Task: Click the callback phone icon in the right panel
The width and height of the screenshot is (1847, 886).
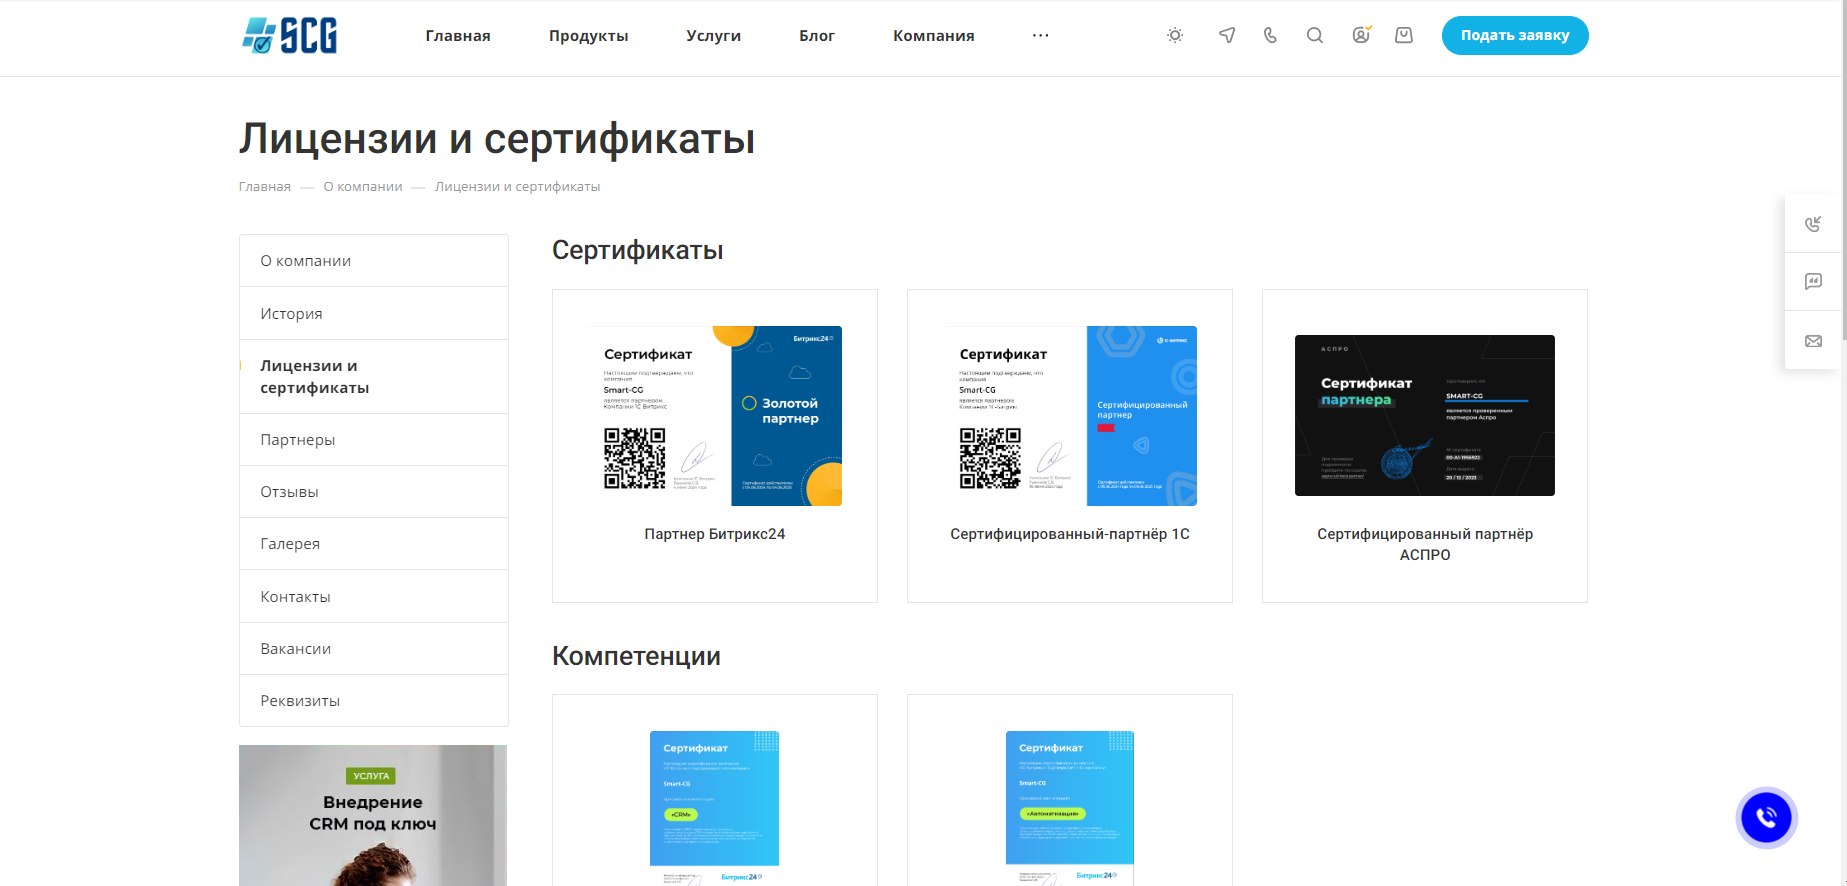Action: [1813, 224]
